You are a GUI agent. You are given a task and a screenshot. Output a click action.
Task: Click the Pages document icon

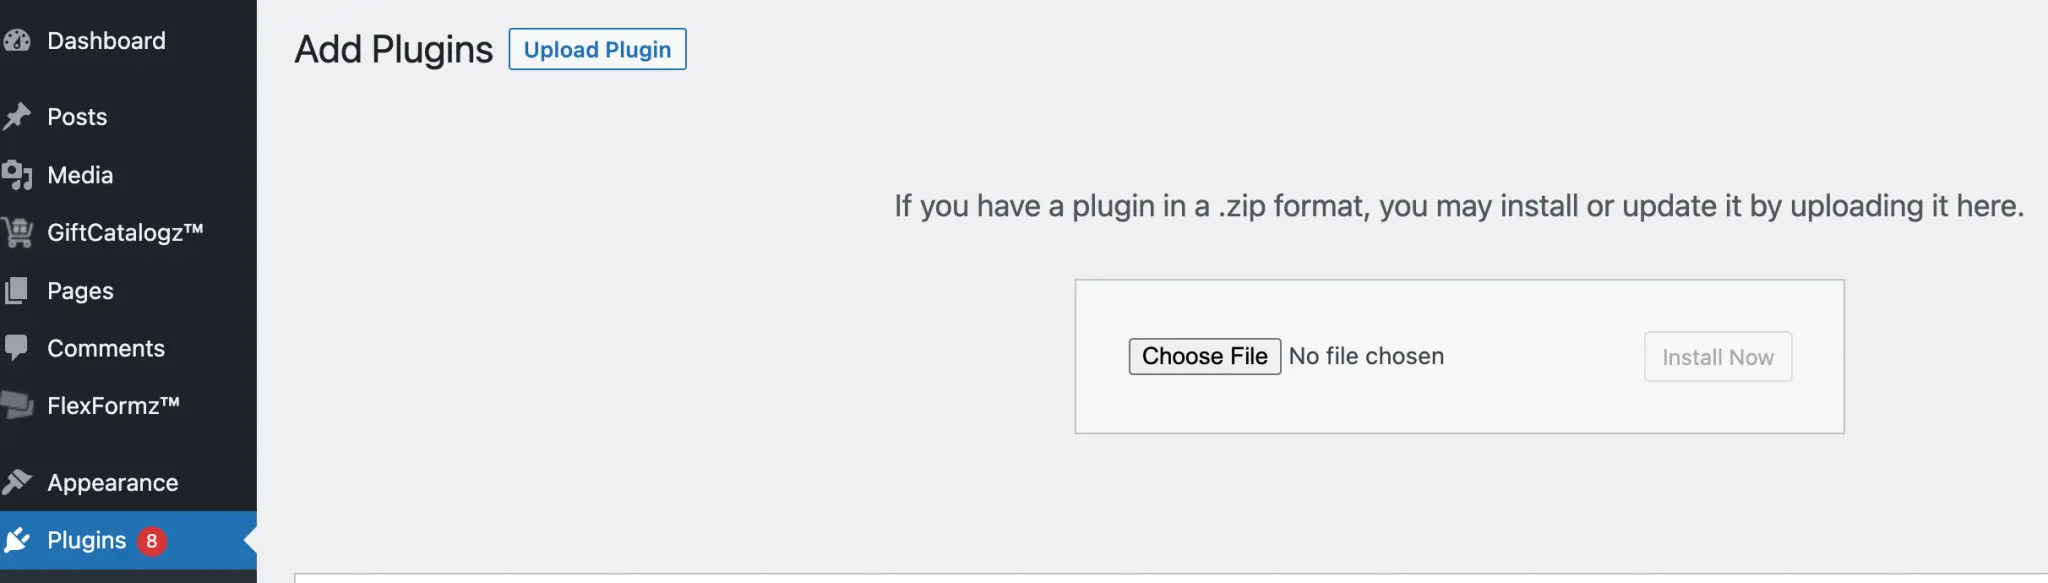(x=17, y=291)
